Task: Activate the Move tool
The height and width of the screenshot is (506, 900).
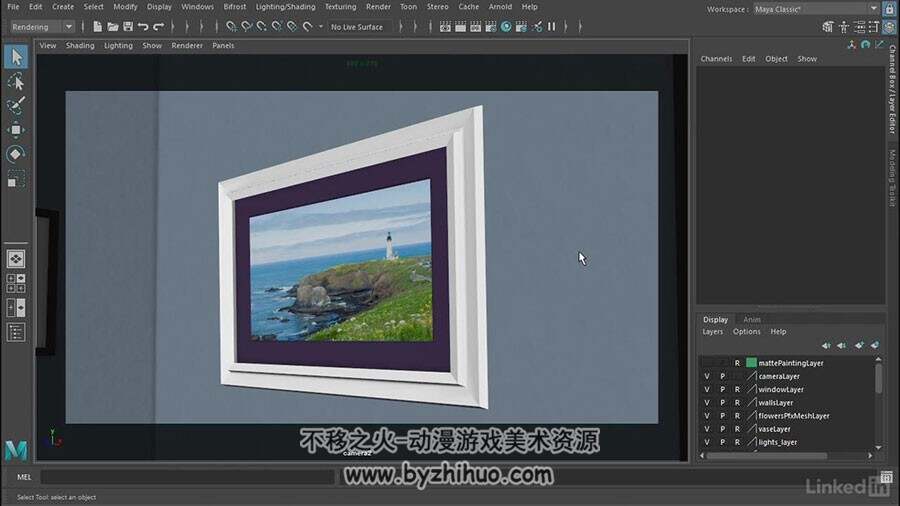Action: click(16, 130)
